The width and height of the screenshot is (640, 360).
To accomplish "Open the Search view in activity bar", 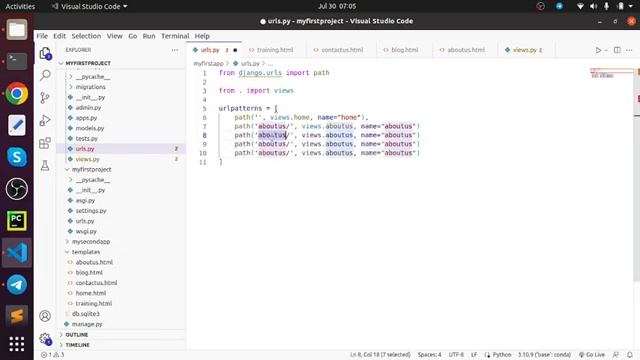I will (x=45, y=75).
